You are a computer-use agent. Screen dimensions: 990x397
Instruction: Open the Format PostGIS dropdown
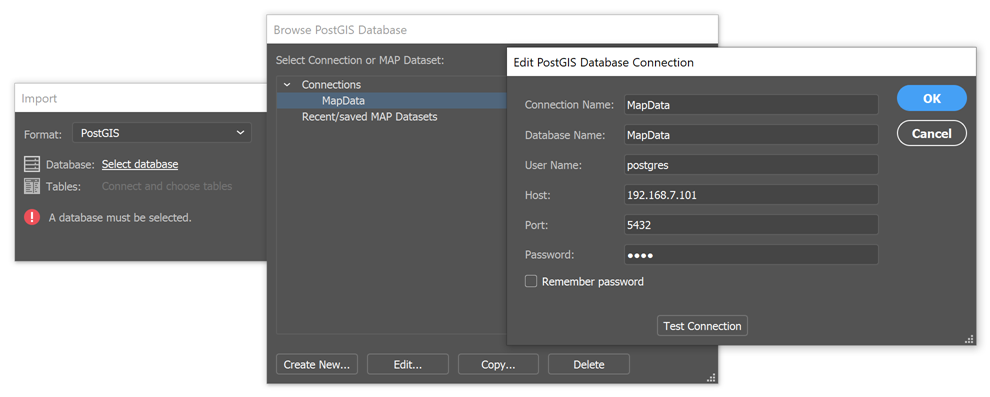pos(162,133)
